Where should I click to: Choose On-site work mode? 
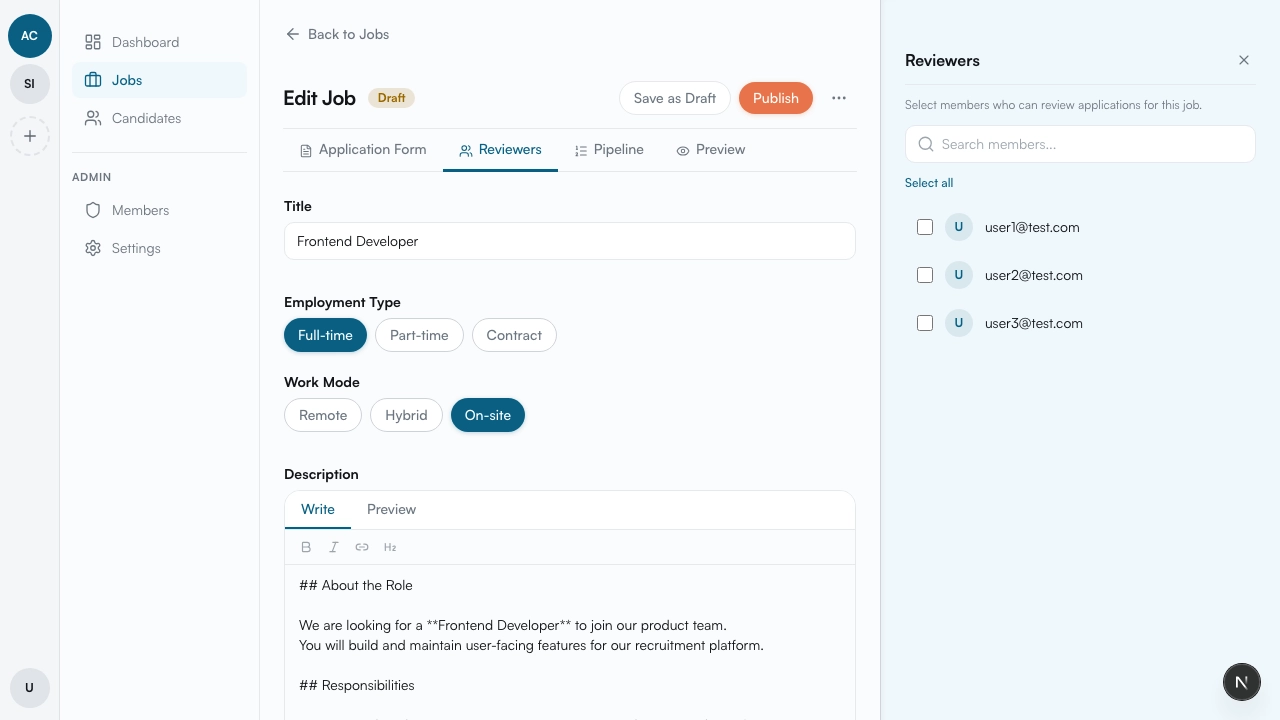click(x=488, y=415)
